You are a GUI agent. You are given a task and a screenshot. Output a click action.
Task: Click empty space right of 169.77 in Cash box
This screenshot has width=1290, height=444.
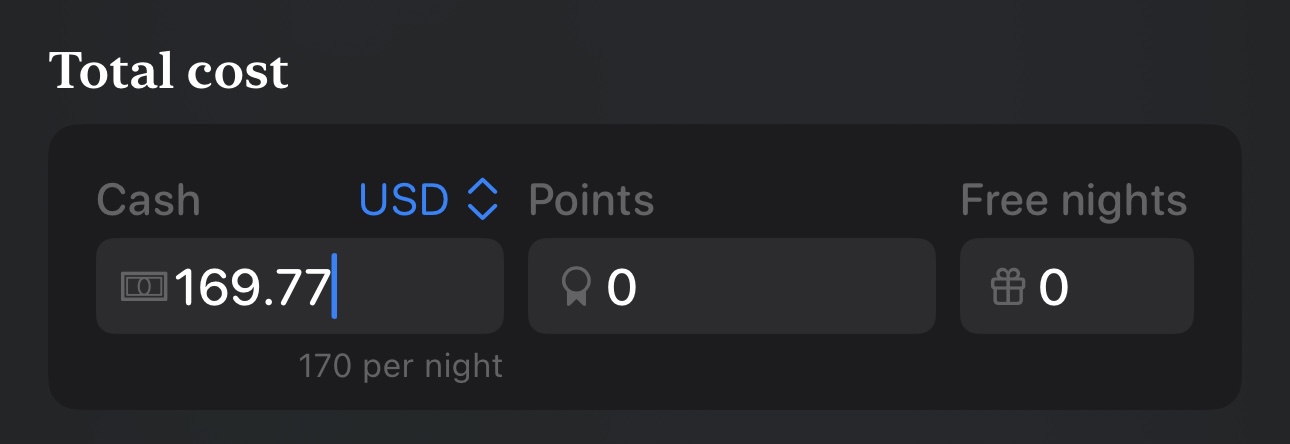(420, 286)
